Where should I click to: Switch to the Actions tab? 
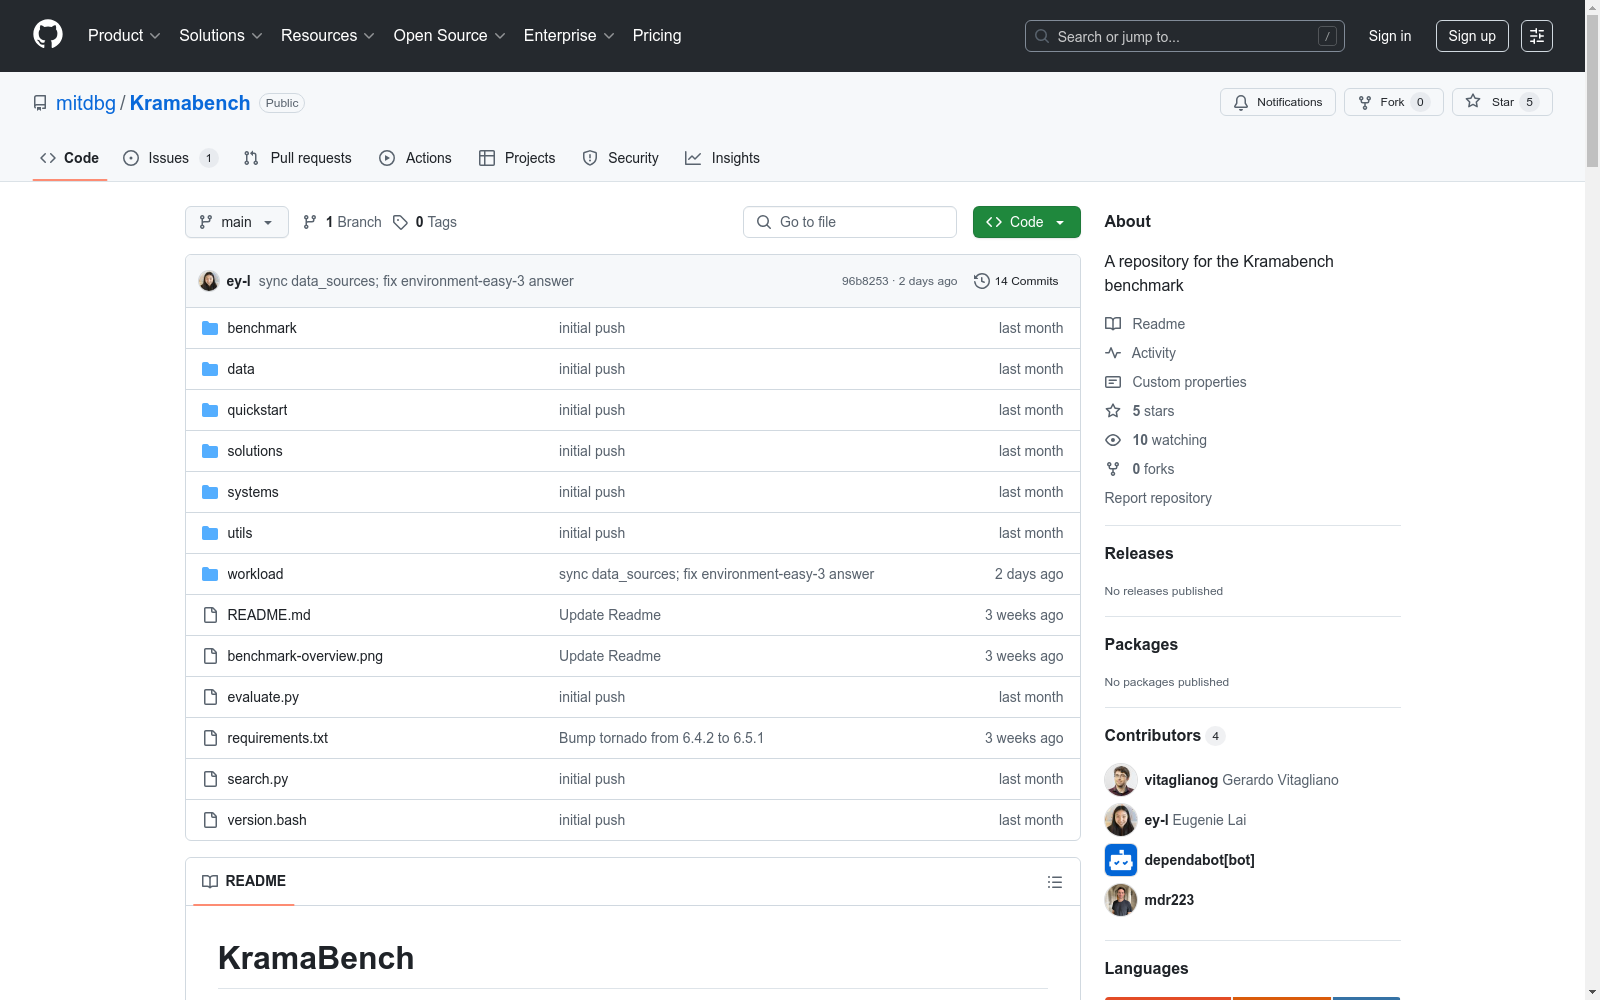pos(415,158)
